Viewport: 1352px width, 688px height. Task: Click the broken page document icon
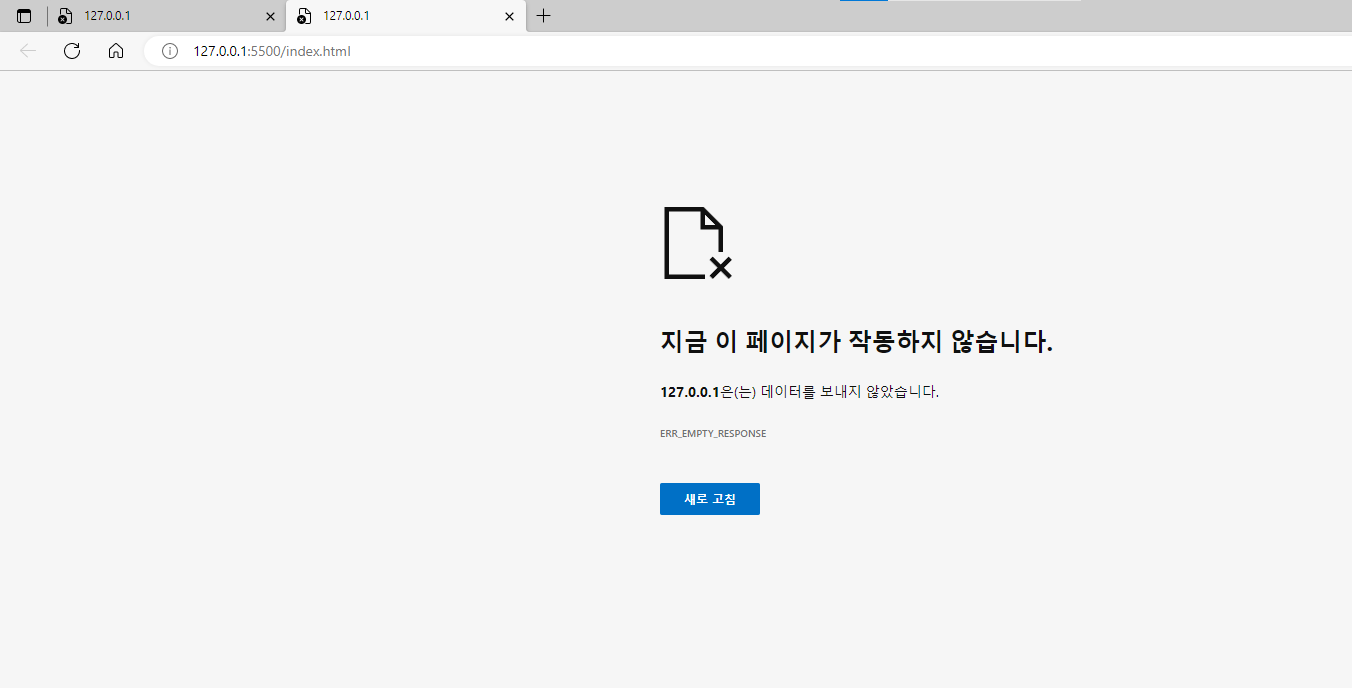tap(698, 243)
